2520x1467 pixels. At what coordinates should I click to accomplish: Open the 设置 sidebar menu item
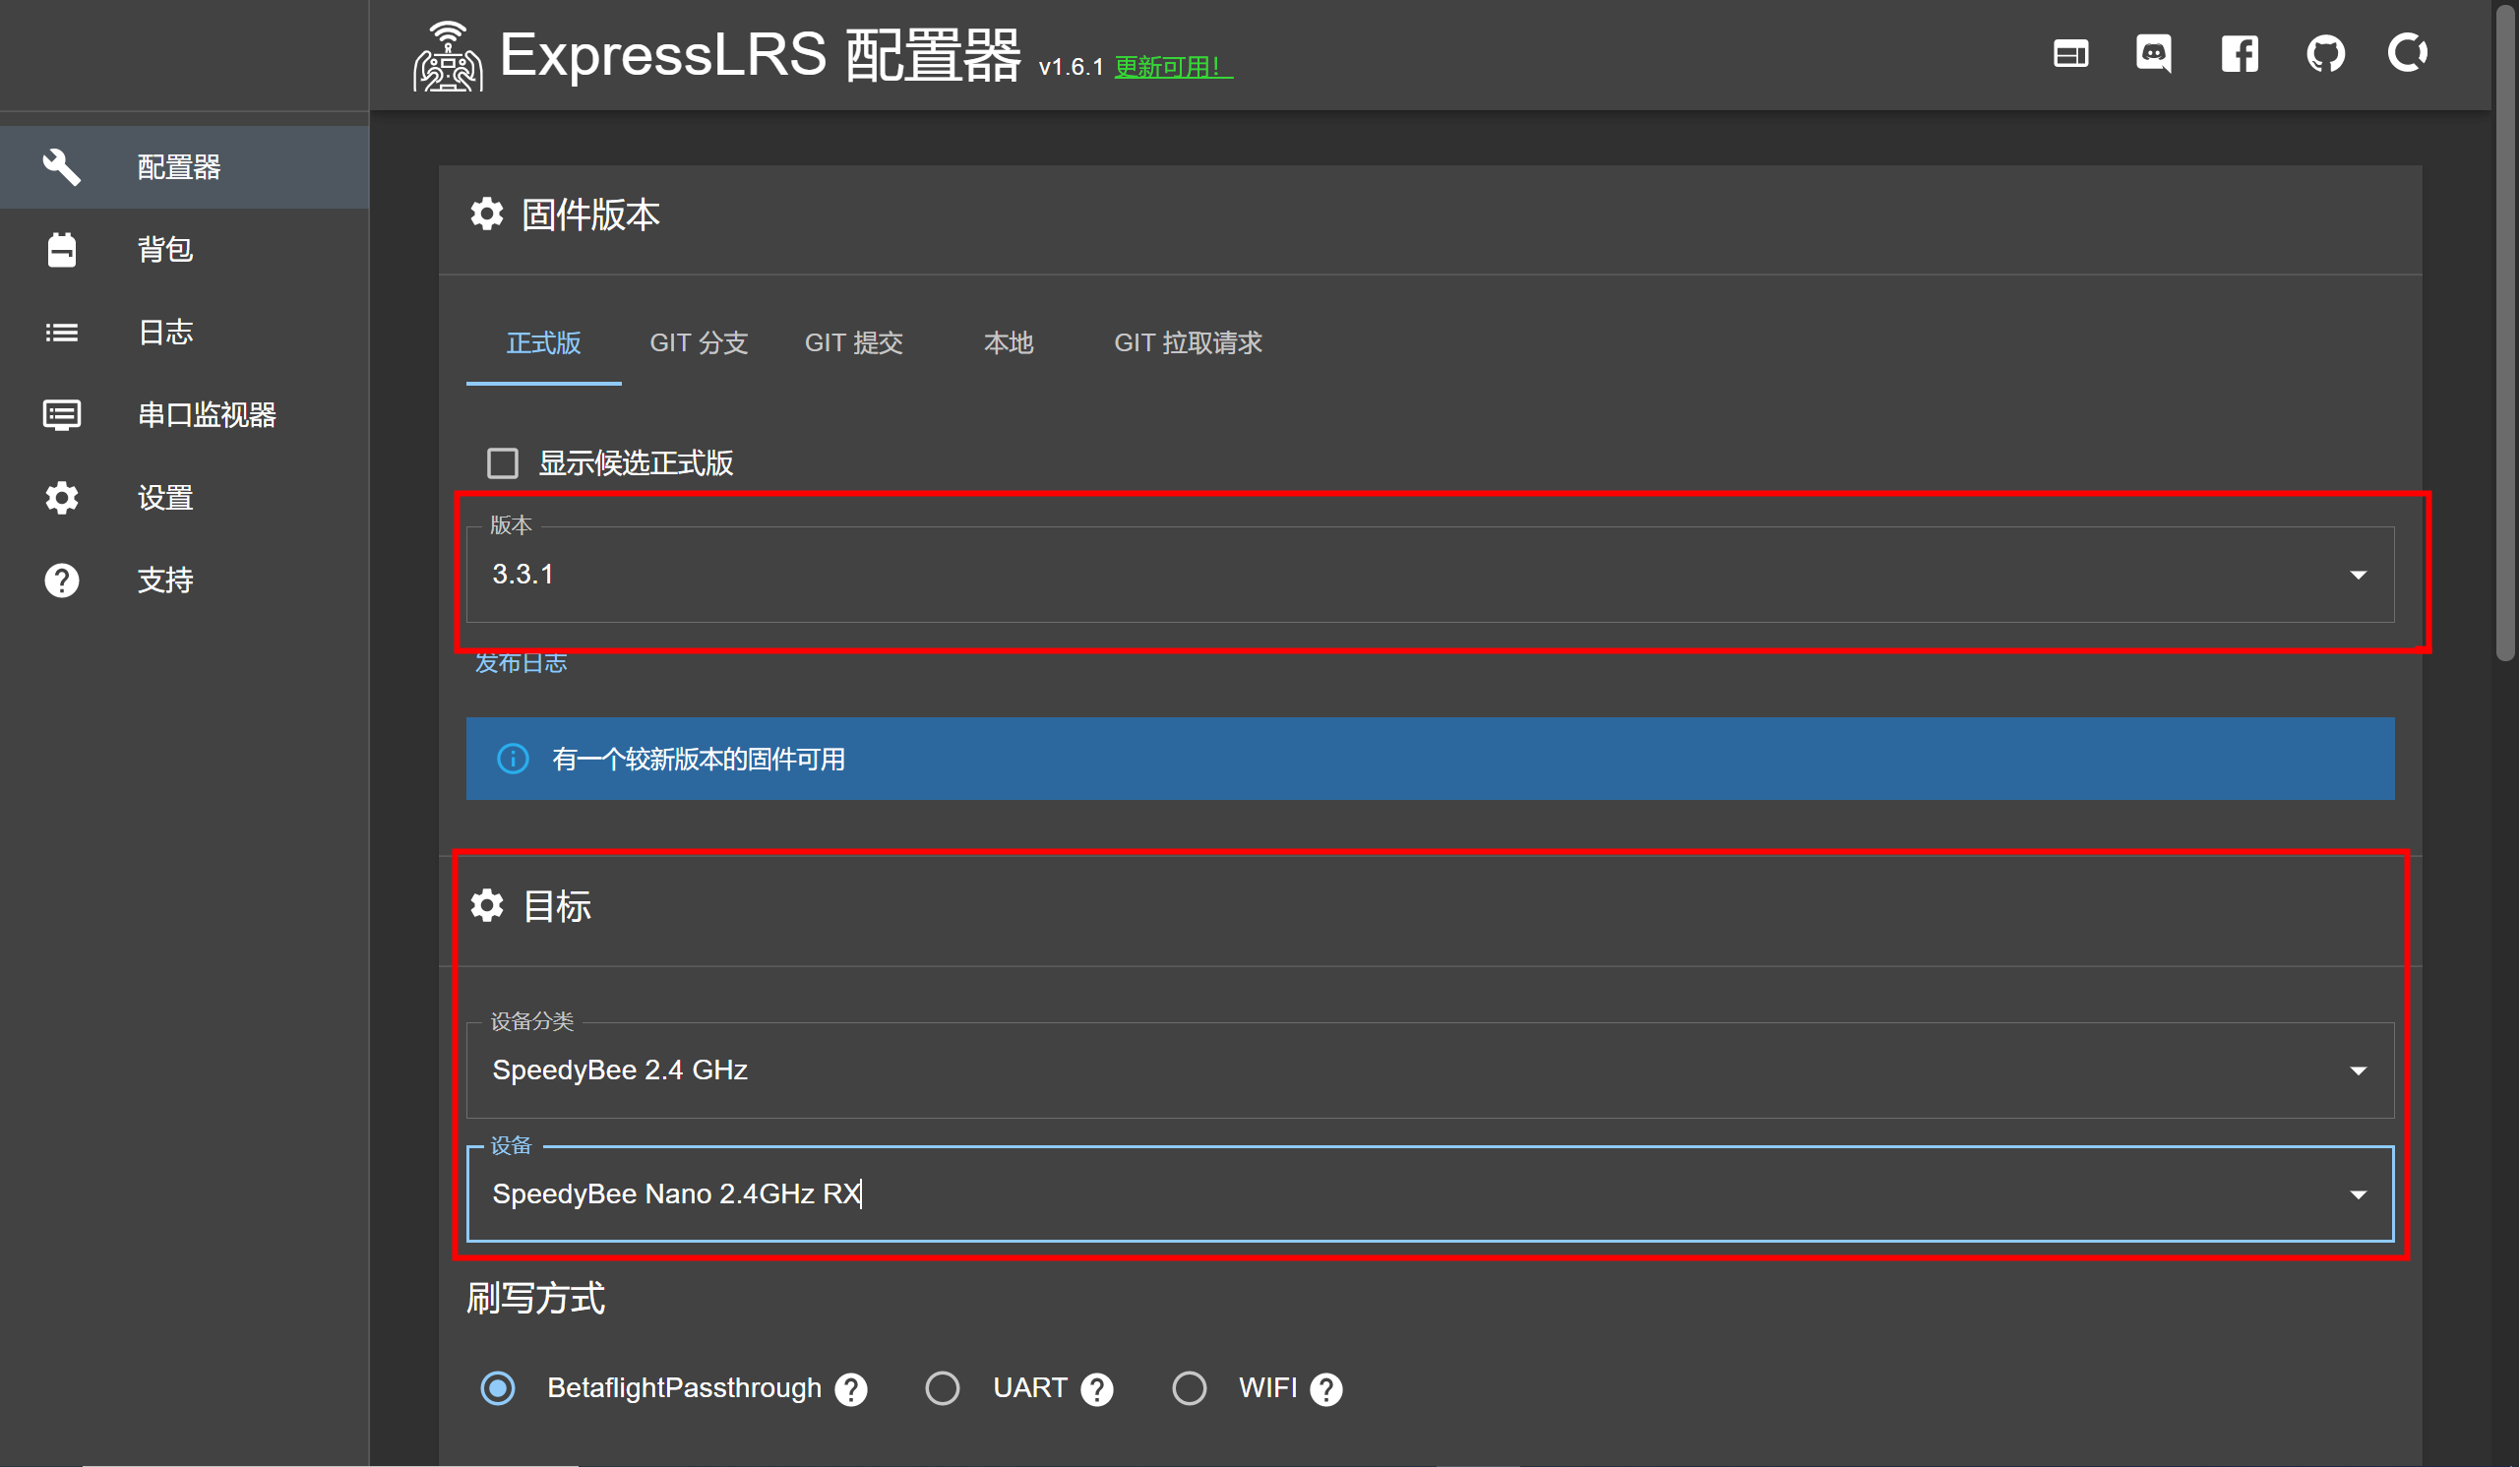[x=185, y=498]
